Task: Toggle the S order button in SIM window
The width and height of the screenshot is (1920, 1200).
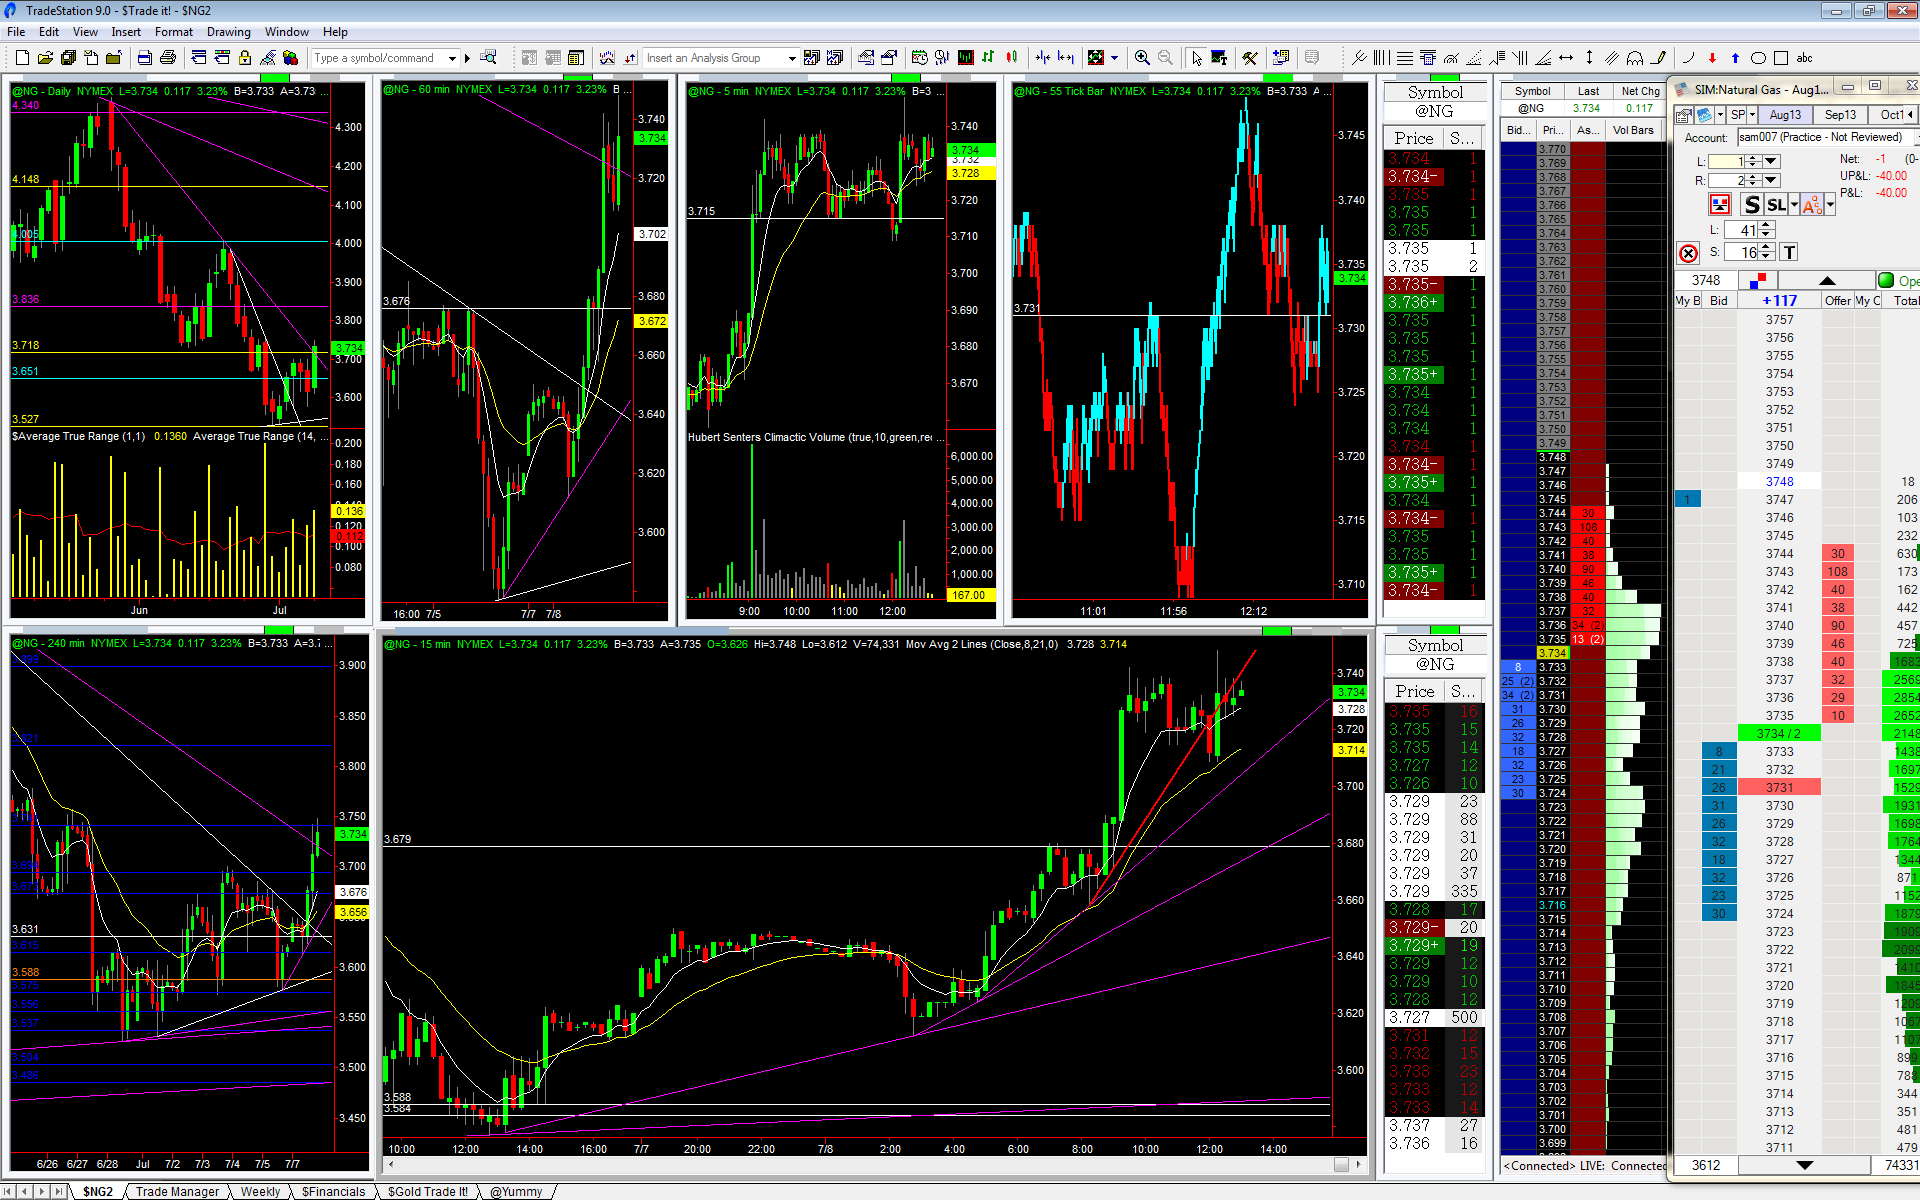Action: click(1751, 205)
